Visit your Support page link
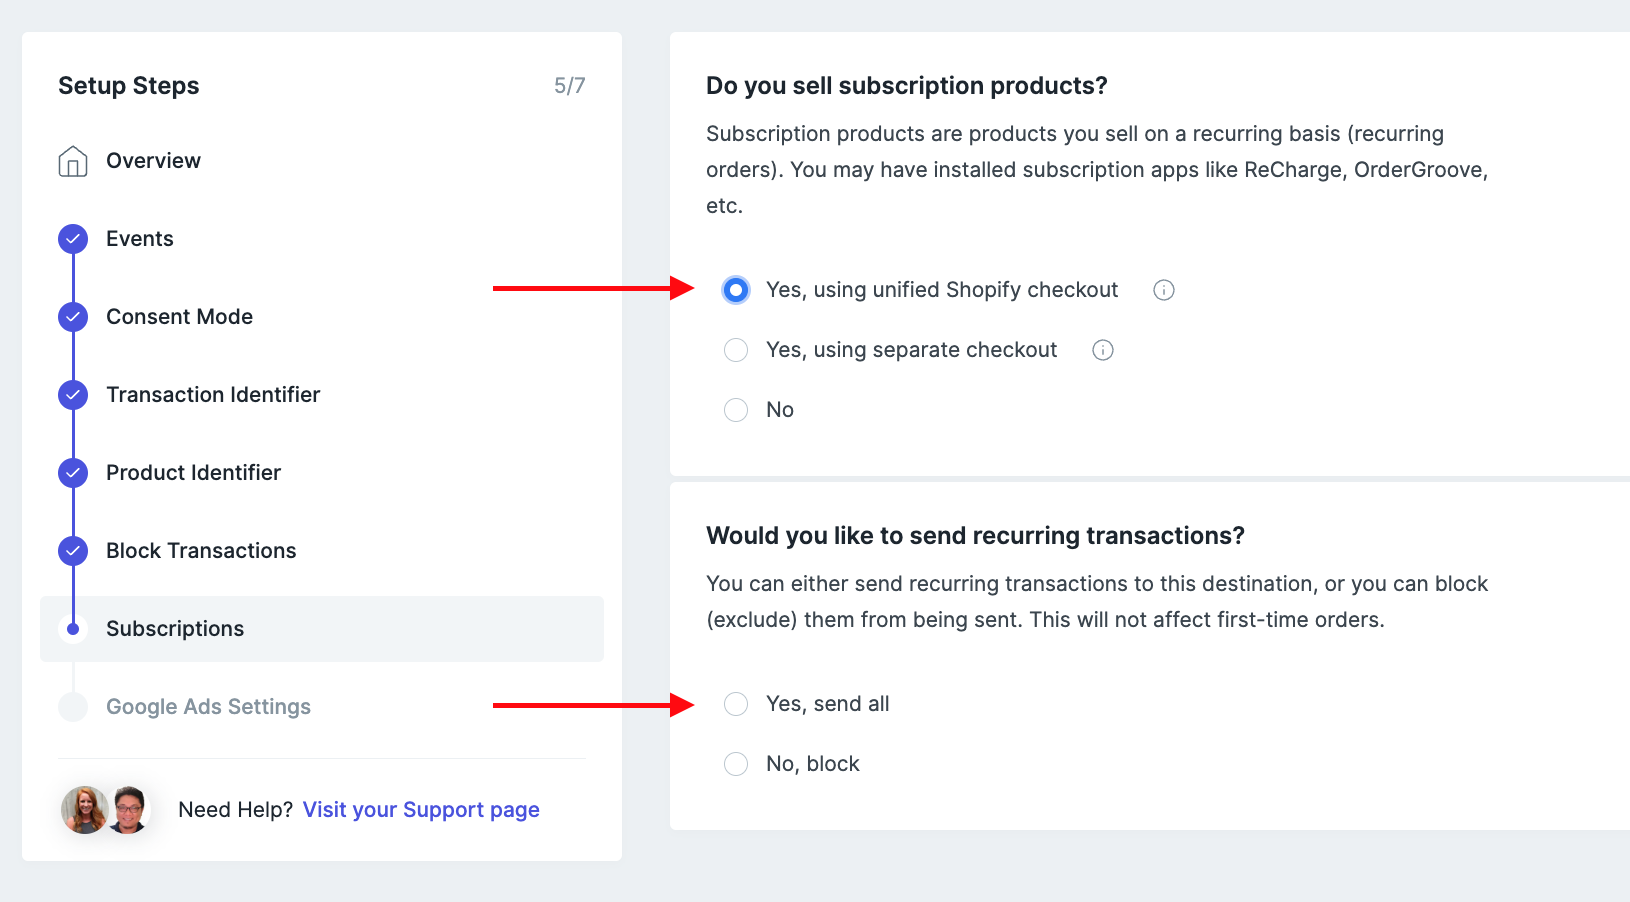This screenshot has width=1630, height=902. (421, 810)
